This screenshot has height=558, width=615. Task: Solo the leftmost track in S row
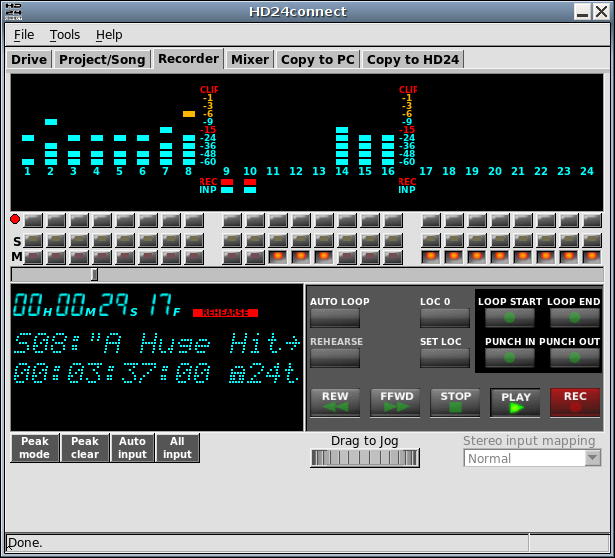coord(33,240)
